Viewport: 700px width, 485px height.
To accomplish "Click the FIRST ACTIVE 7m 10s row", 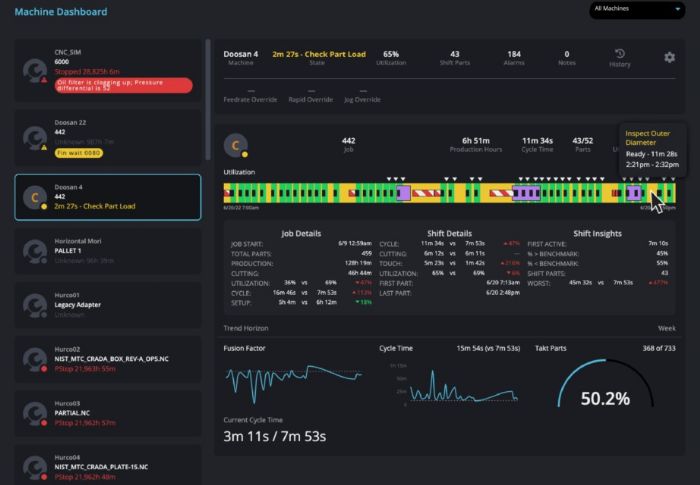I will pos(598,244).
